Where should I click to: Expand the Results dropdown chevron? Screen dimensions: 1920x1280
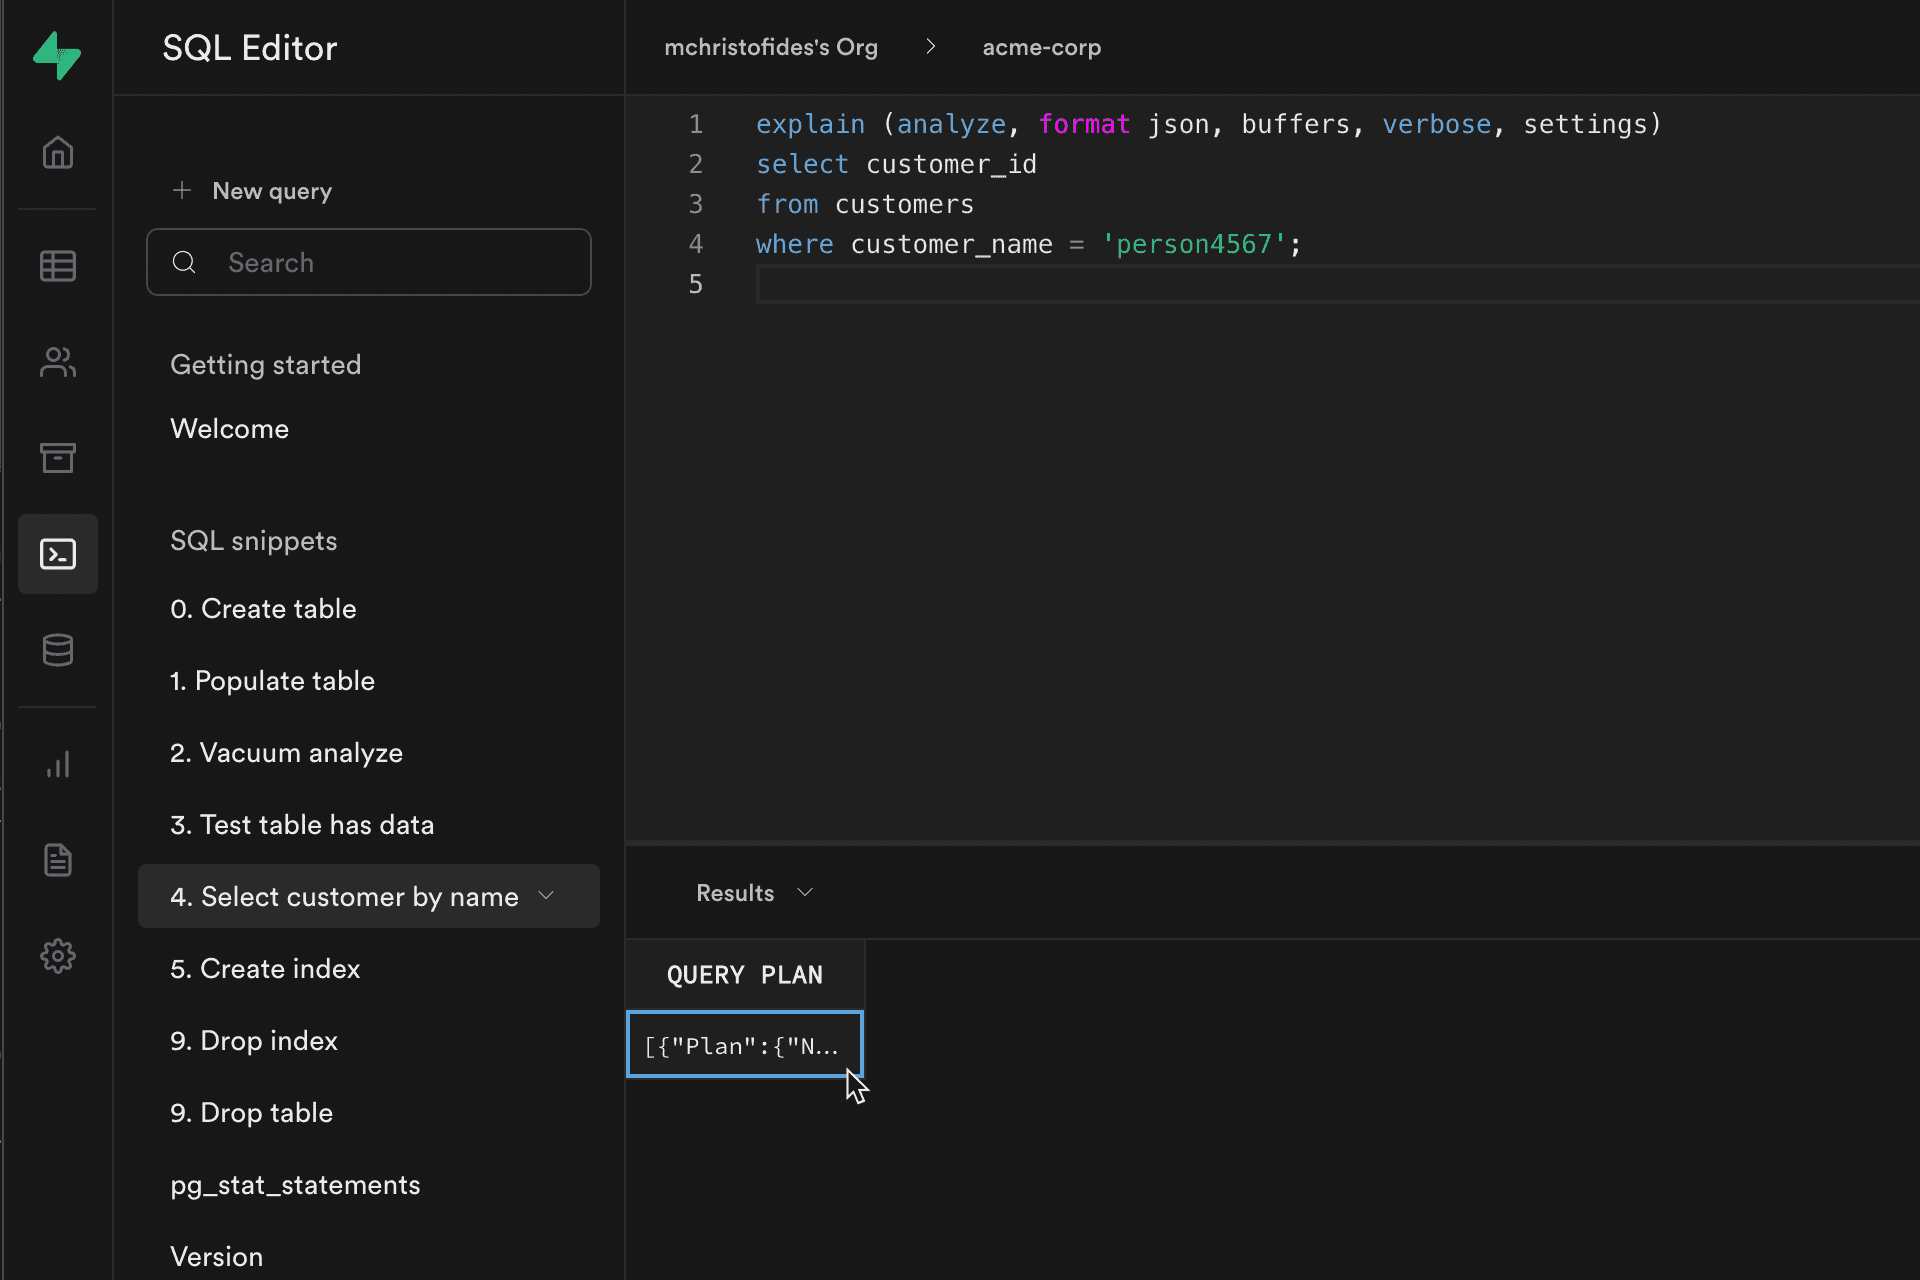point(805,892)
